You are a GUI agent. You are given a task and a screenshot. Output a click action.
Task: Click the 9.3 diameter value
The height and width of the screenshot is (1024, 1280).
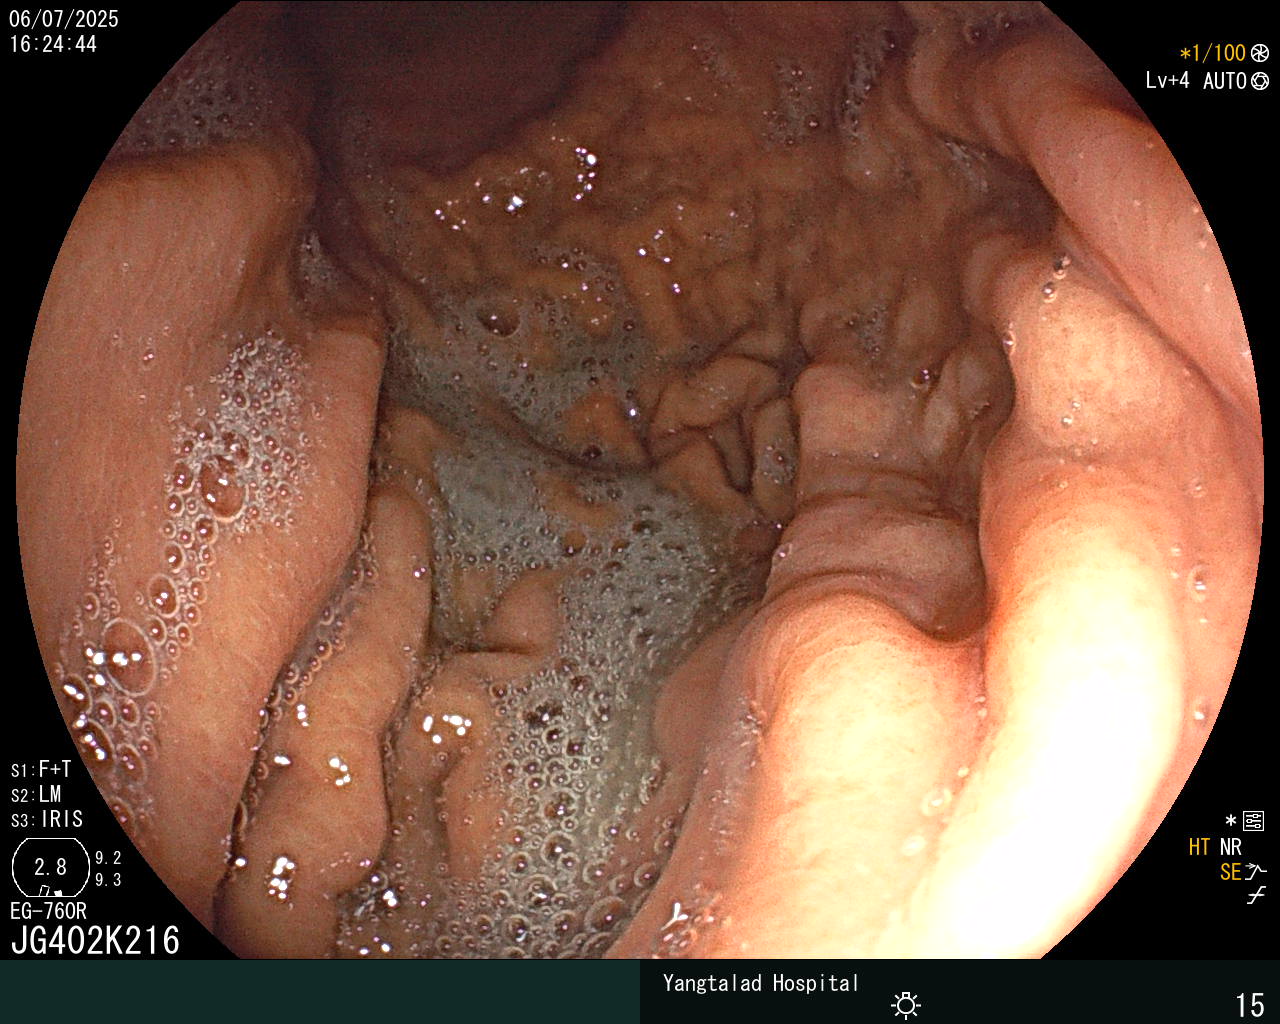pos(108,880)
